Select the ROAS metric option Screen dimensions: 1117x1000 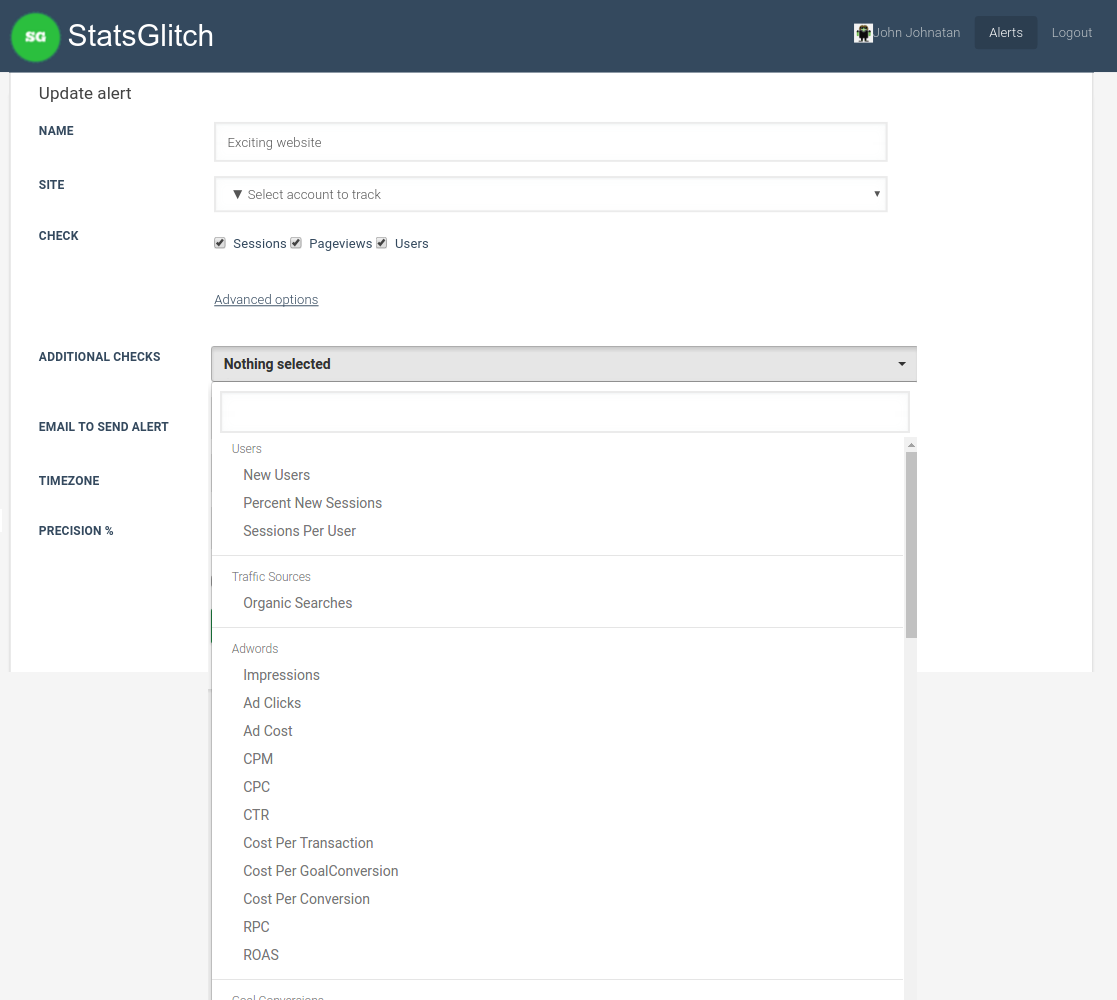(x=261, y=955)
